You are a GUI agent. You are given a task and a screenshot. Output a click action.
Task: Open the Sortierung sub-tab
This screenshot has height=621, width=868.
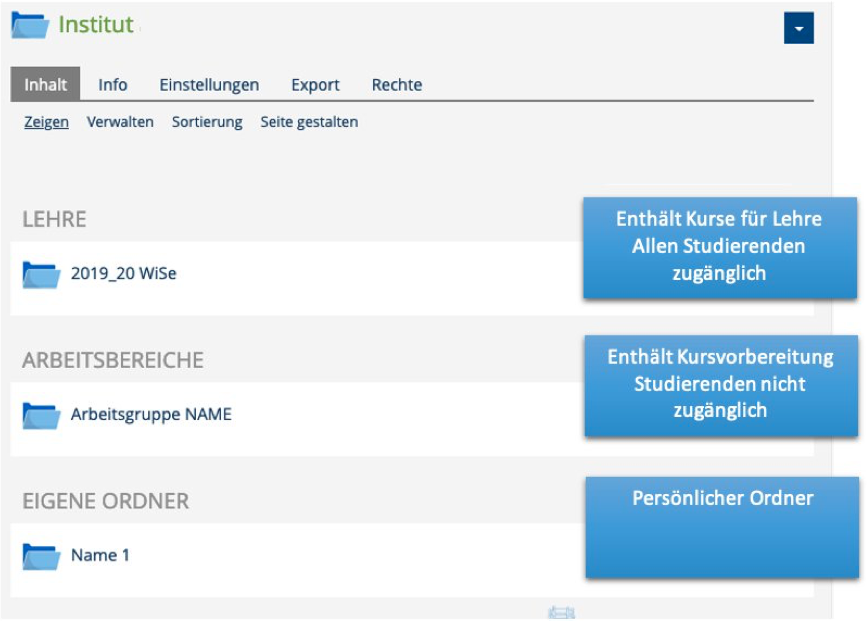pyautogui.click(x=207, y=122)
